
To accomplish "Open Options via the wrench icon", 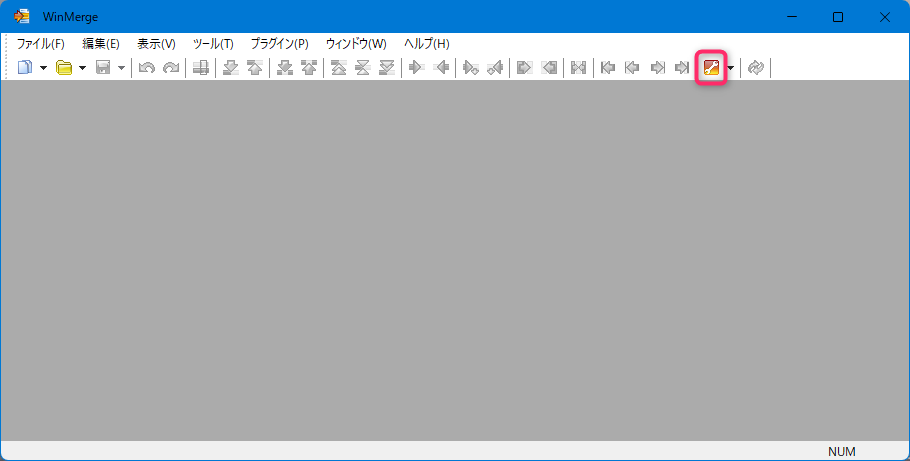I will (x=712, y=68).
